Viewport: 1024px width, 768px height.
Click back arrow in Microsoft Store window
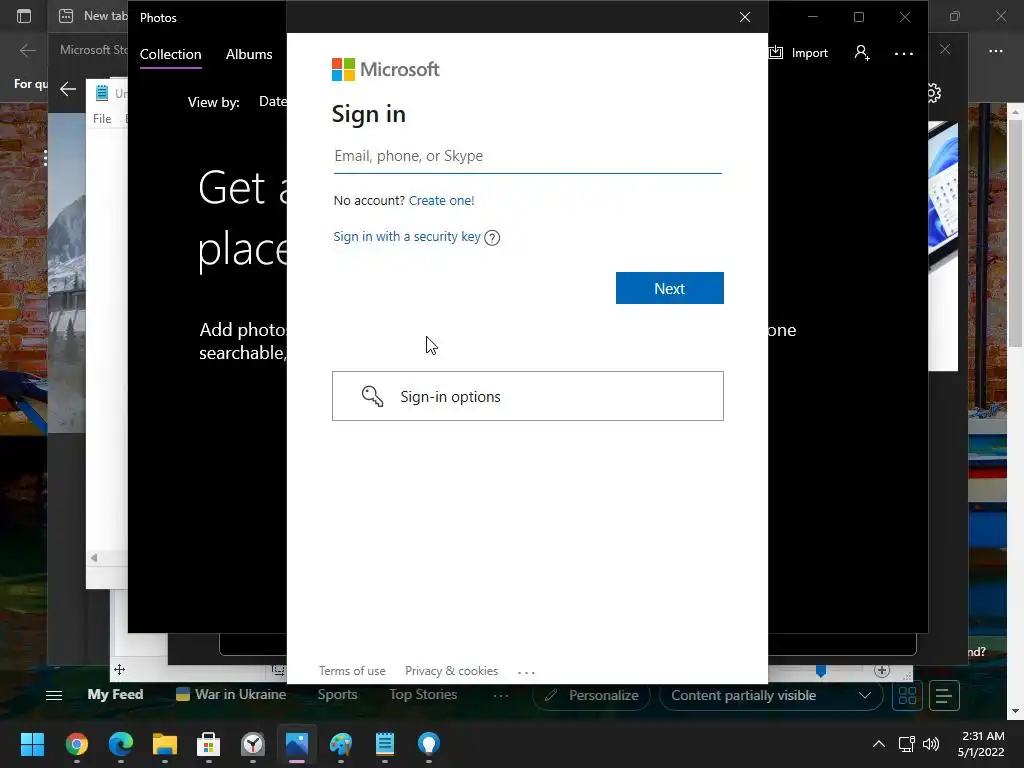tap(68, 89)
